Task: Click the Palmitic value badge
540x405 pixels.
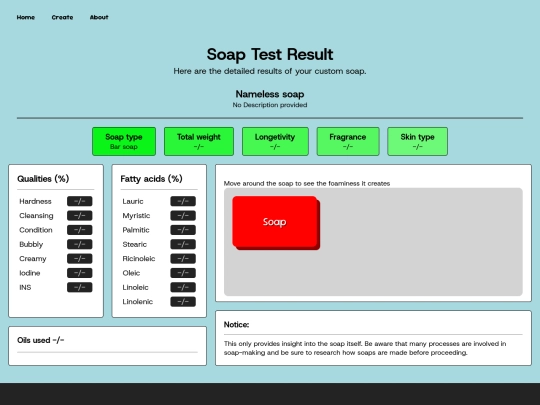Action: pos(183,230)
